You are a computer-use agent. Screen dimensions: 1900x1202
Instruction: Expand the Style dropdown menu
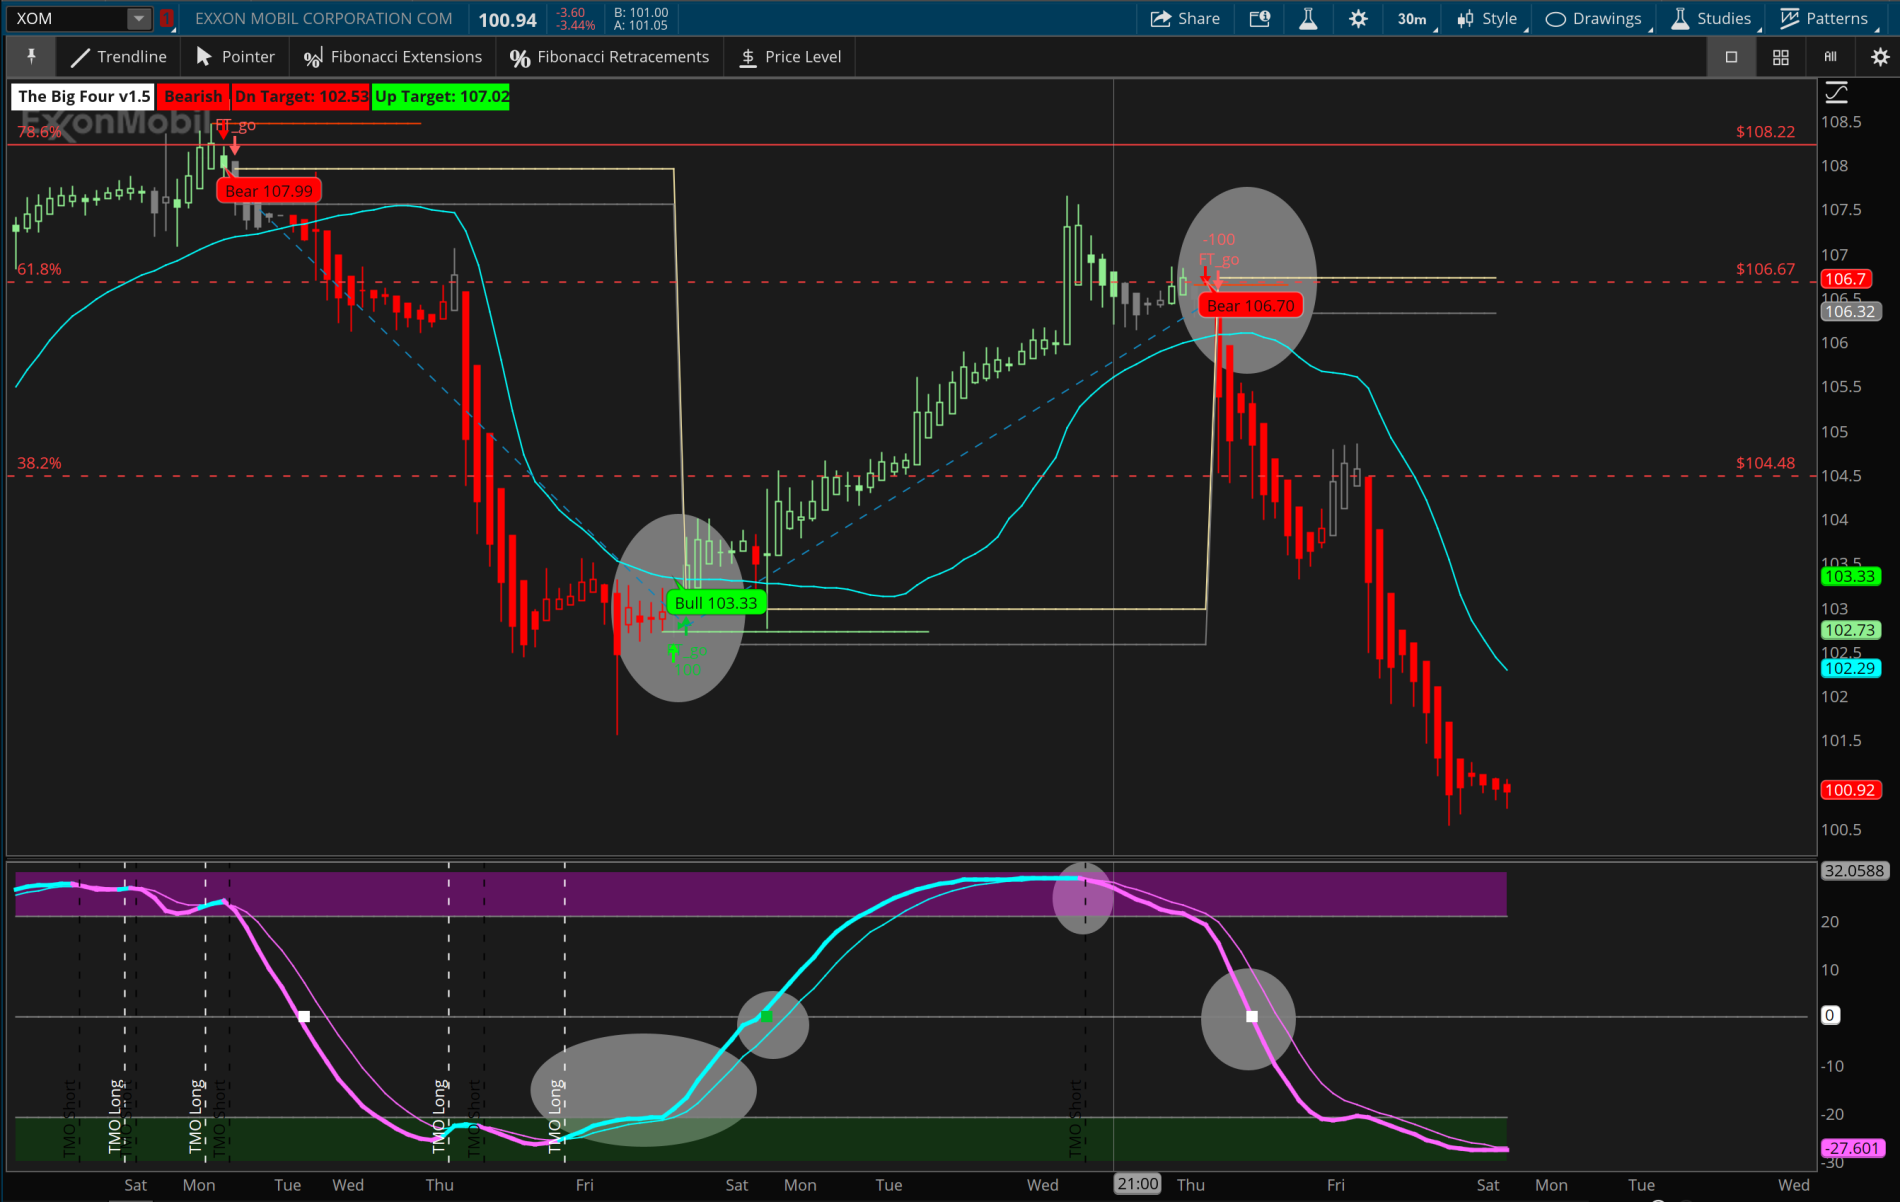(1488, 19)
